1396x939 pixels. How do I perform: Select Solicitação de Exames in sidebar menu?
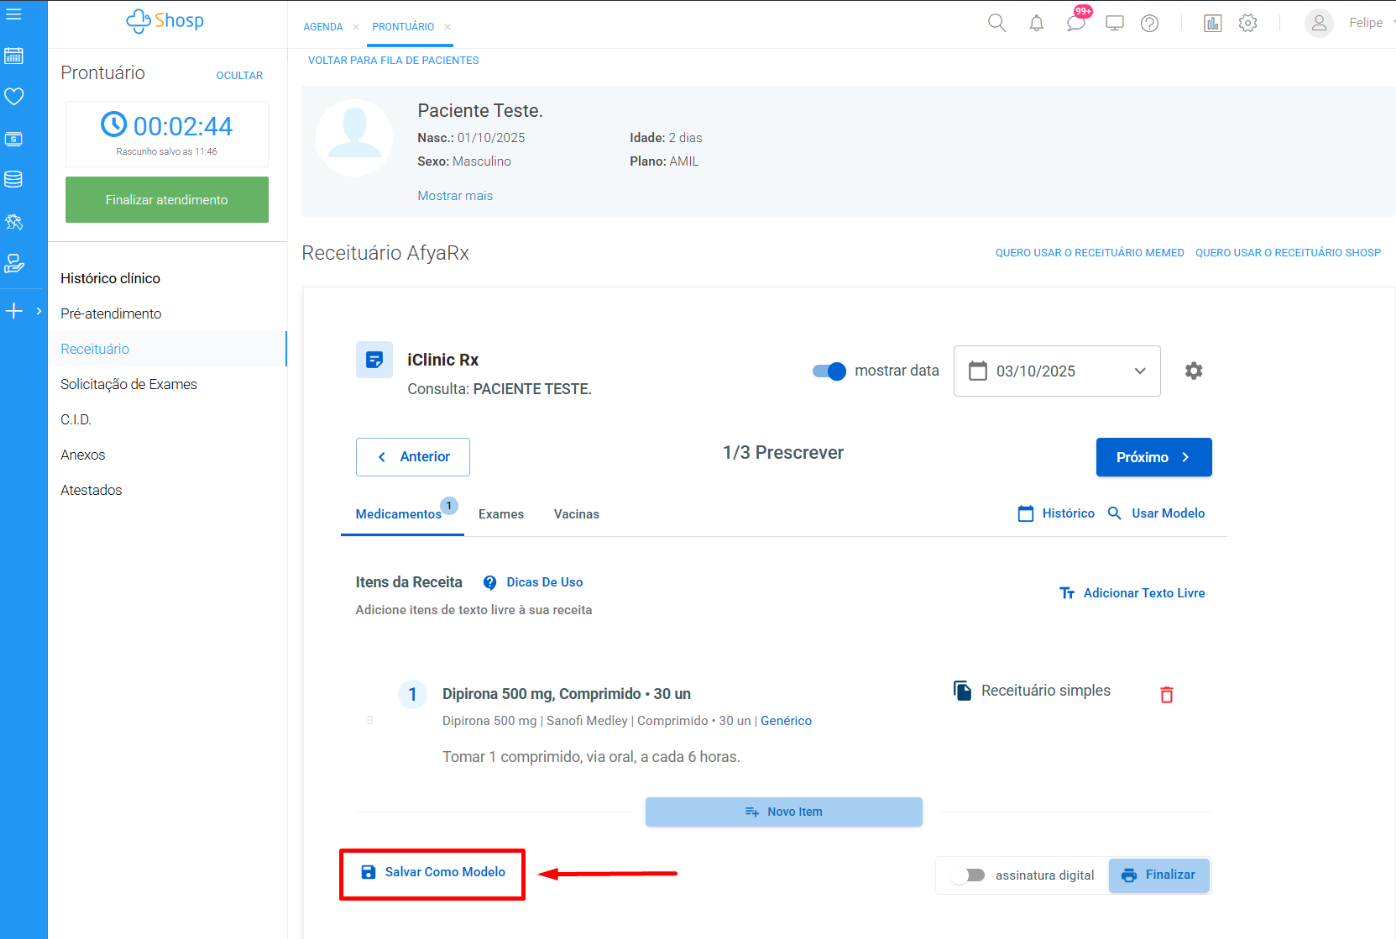(129, 384)
